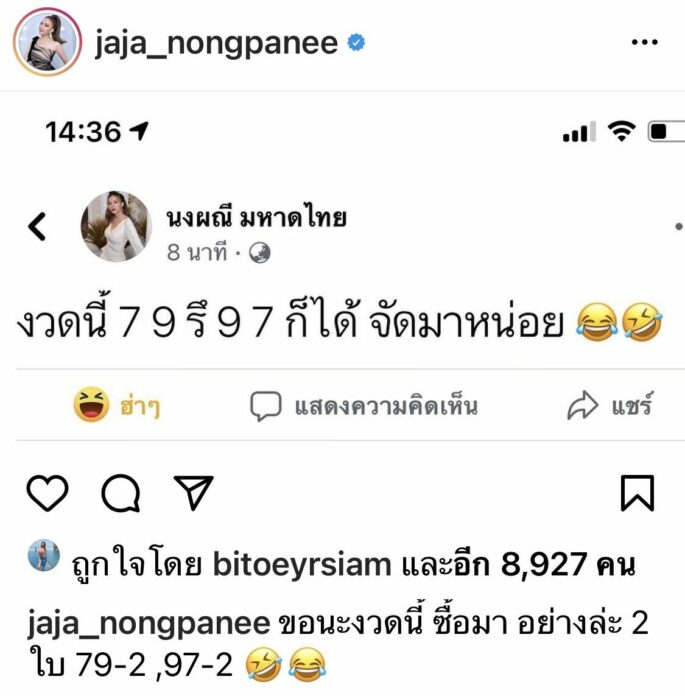
Task: Click the 8 นาที post timestamp
Action: [197, 253]
